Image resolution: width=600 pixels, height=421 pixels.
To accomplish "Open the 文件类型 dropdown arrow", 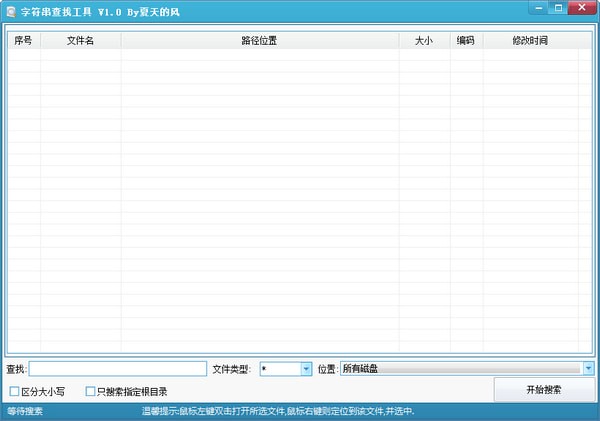I will coord(306,369).
